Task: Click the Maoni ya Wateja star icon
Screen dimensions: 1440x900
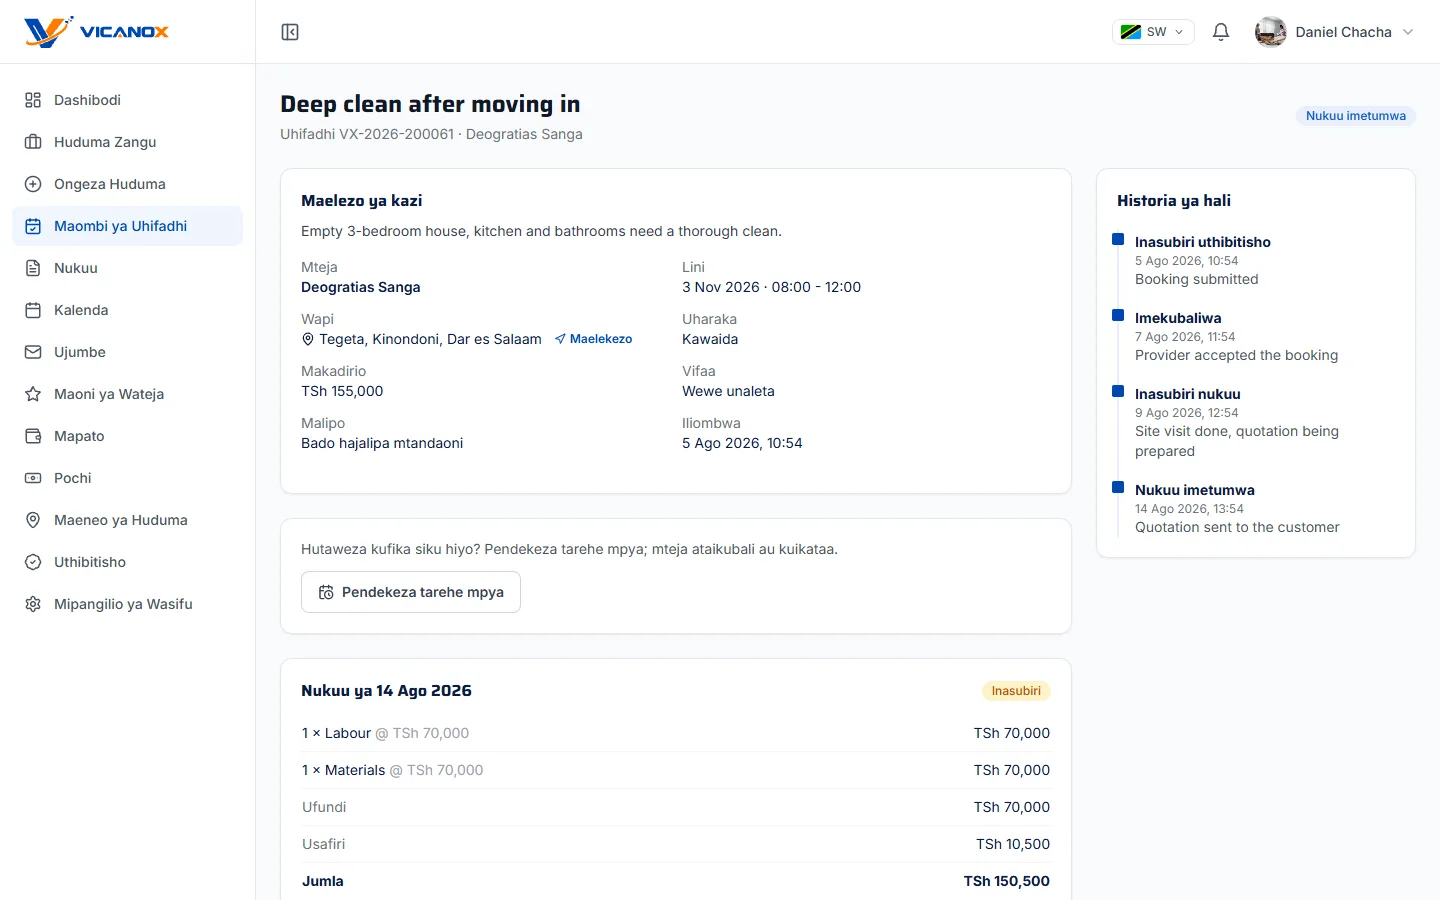Action: (x=33, y=394)
